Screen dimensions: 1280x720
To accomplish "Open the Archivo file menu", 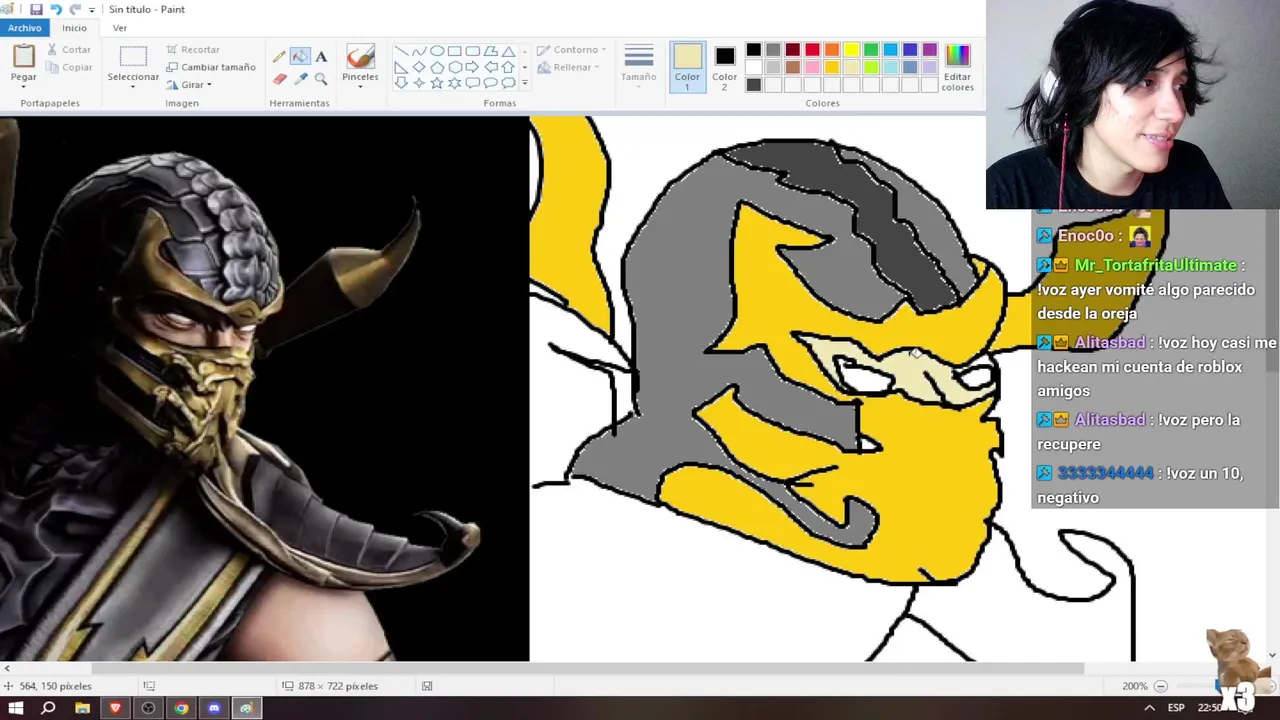I will pyautogui.click(x=25, y=28).
